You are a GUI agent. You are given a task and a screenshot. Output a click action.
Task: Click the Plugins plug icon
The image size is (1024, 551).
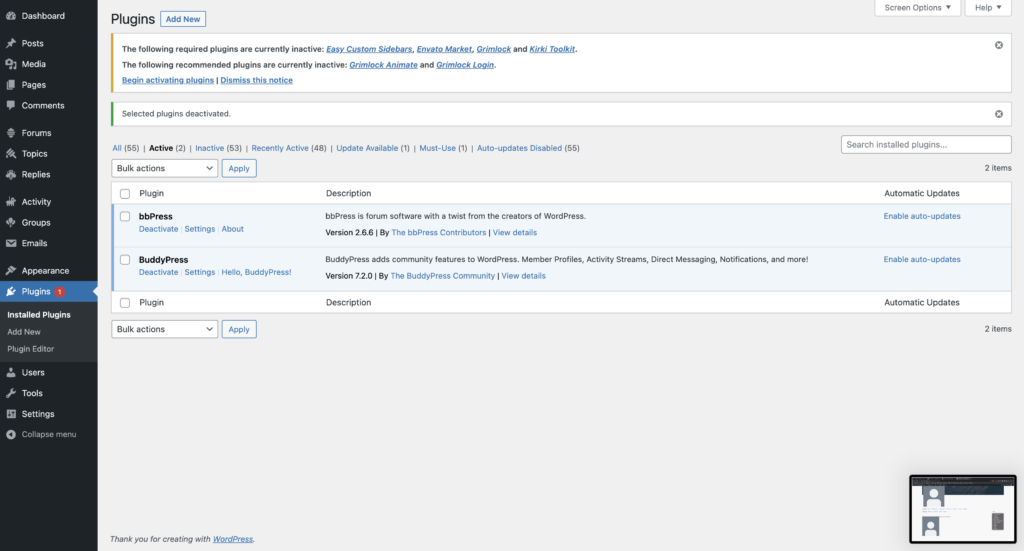[x=11, y=291]
